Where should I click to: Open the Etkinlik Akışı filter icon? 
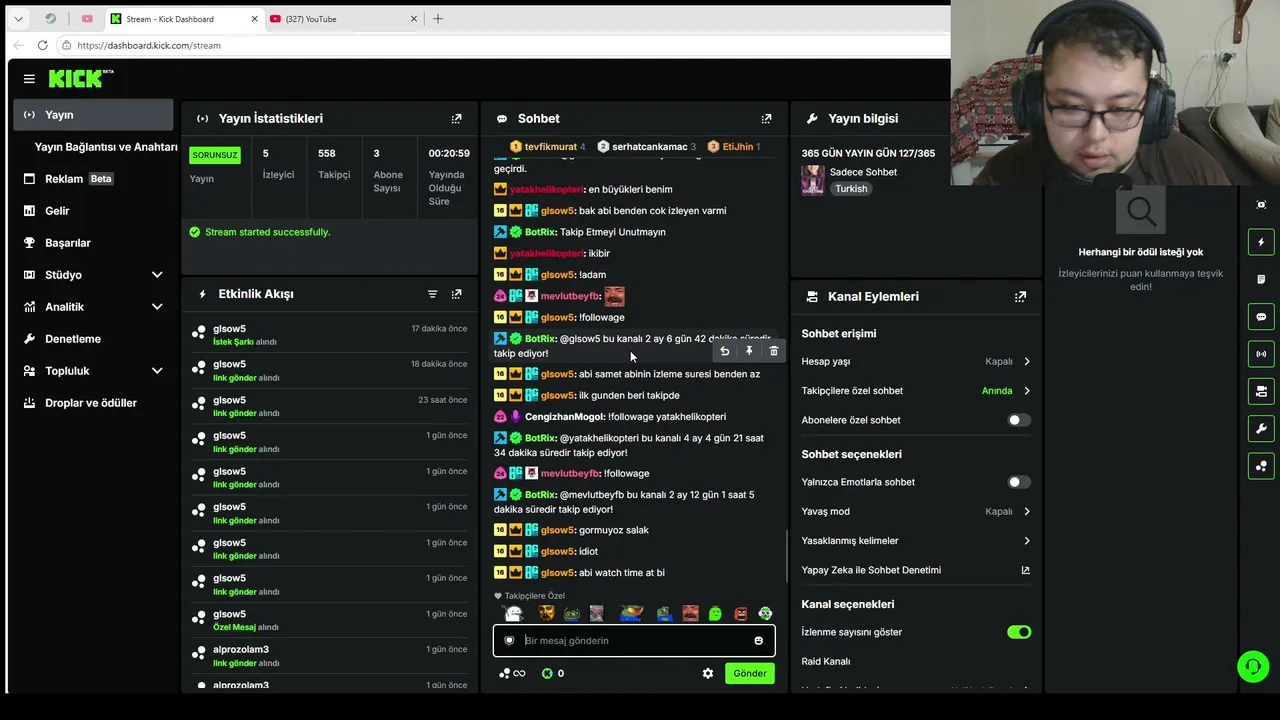click(x=432, y=294)
